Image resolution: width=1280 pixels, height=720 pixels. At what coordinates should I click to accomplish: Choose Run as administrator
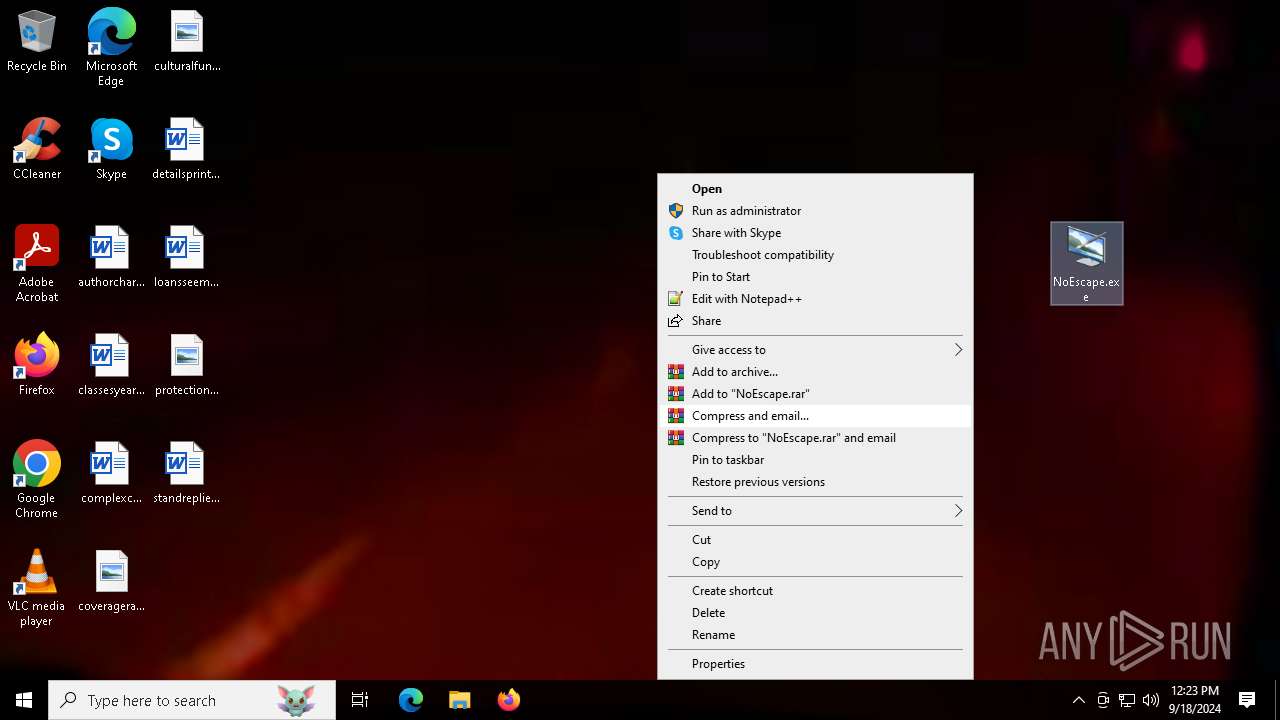click(815, 211)
